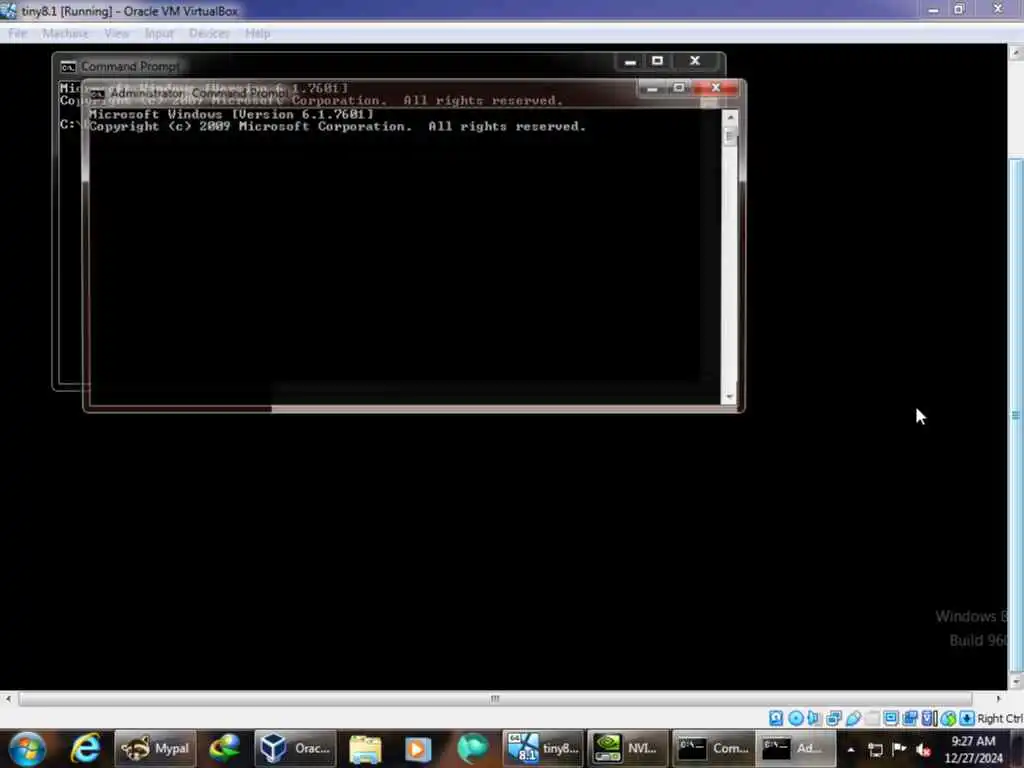The height and width of the screenshot is (768, 1024).
Task: Open Windows Explorer folder icon on taskbar
Action: (x=365, y=748)
